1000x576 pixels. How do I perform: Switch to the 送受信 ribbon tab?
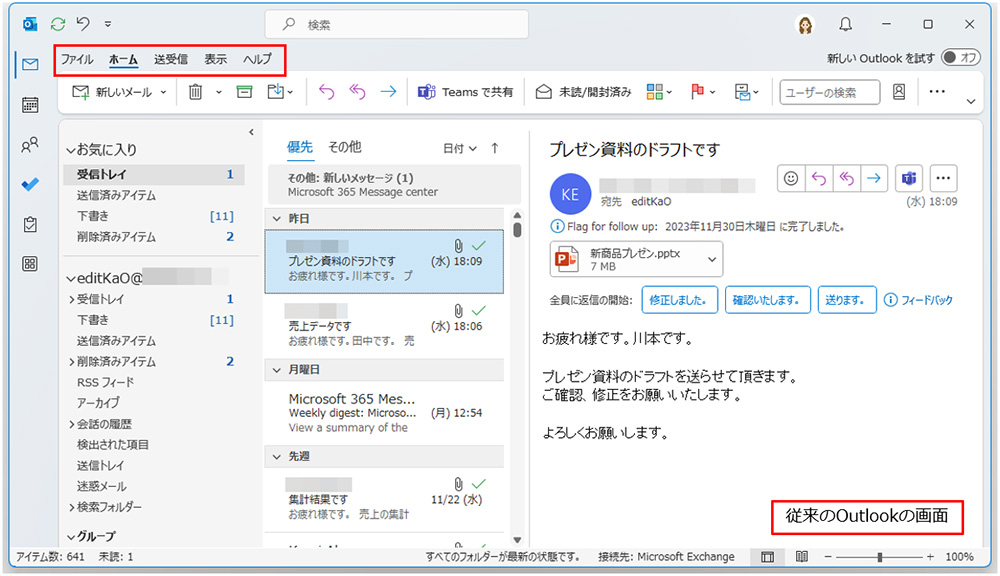(170, 59)
